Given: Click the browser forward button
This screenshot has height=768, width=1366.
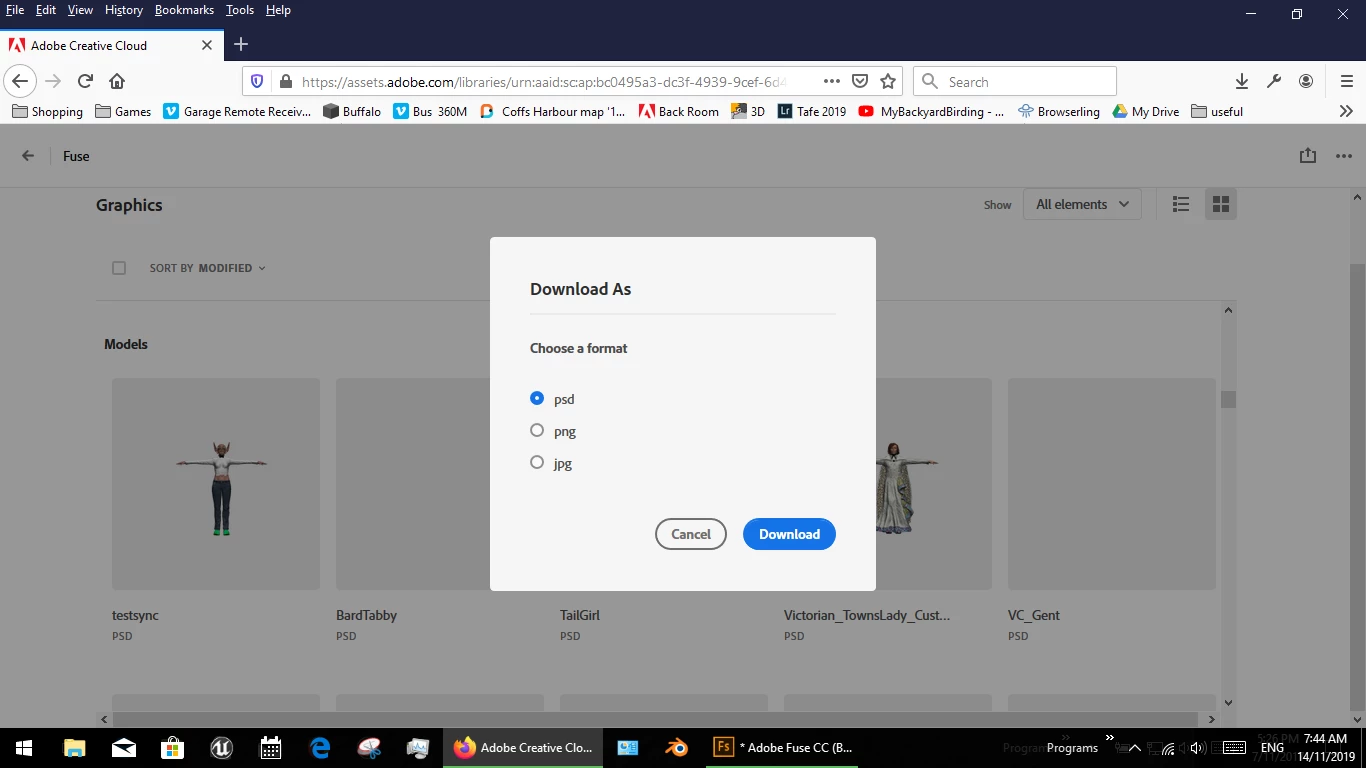Looking at the screenshot, I should 53,81.
